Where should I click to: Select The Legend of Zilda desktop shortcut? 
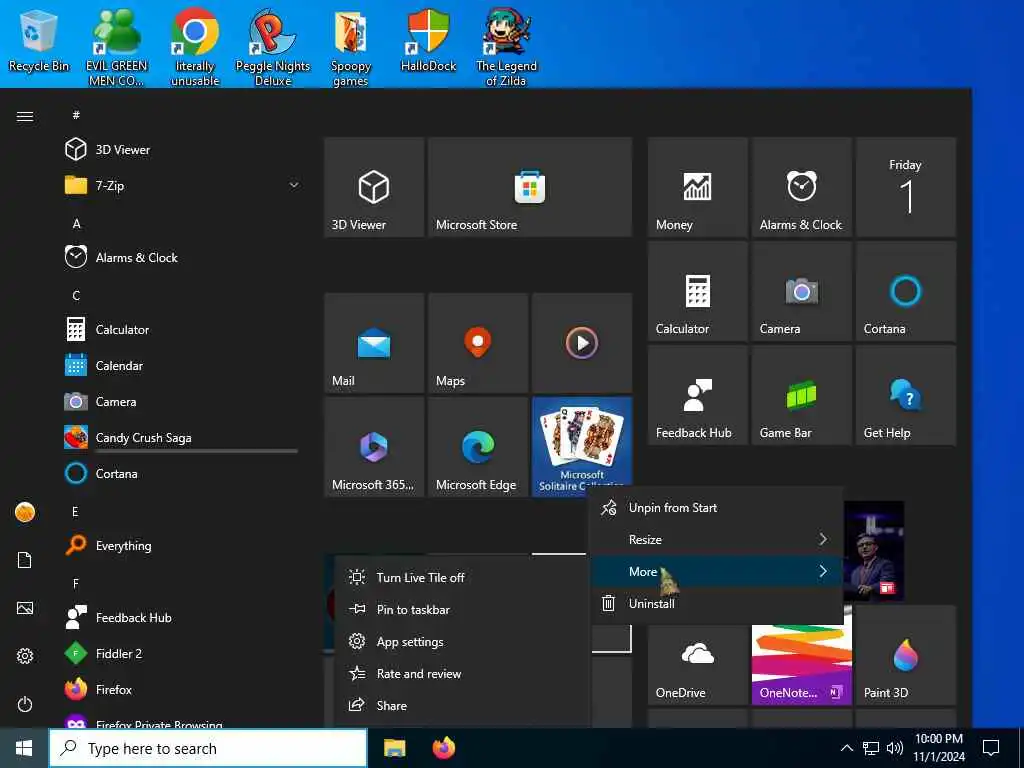(x=506, y=47)
